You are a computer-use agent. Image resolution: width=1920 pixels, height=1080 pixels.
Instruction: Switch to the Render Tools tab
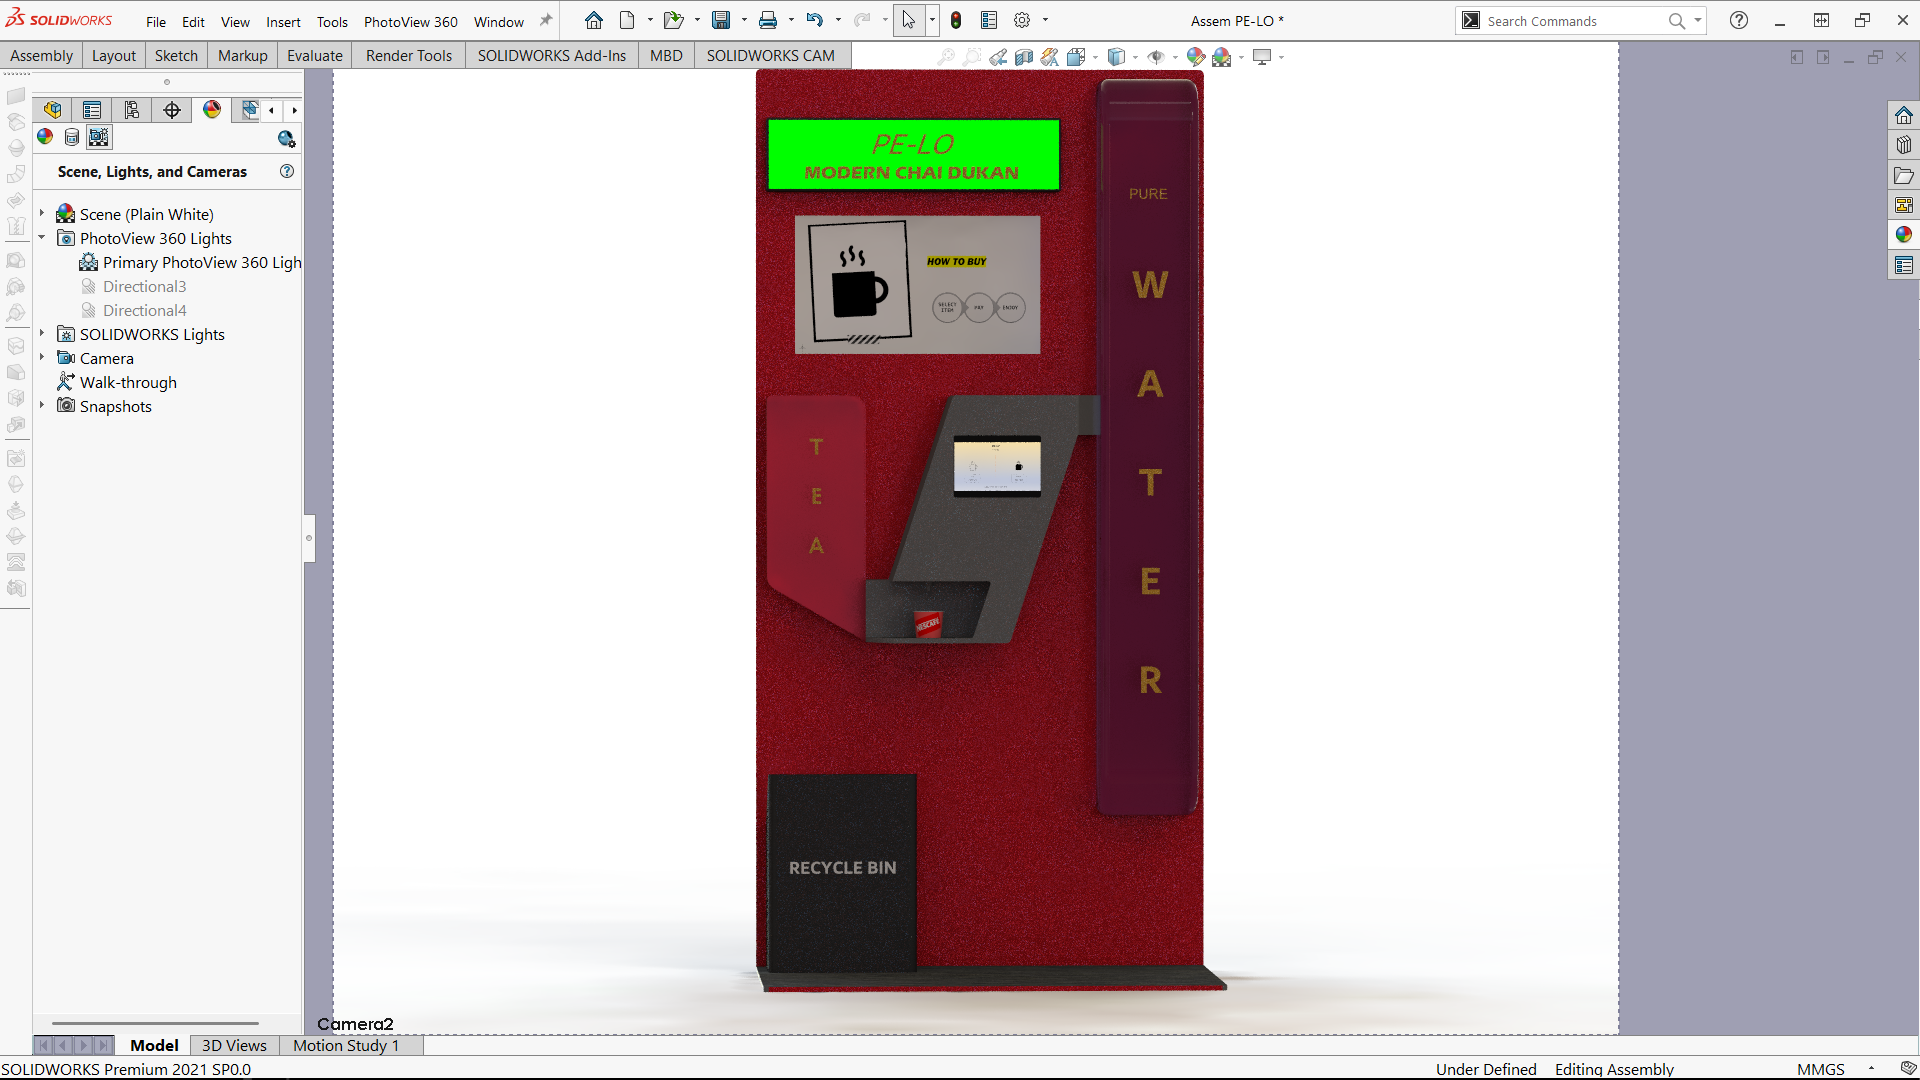tap(408, 56)
